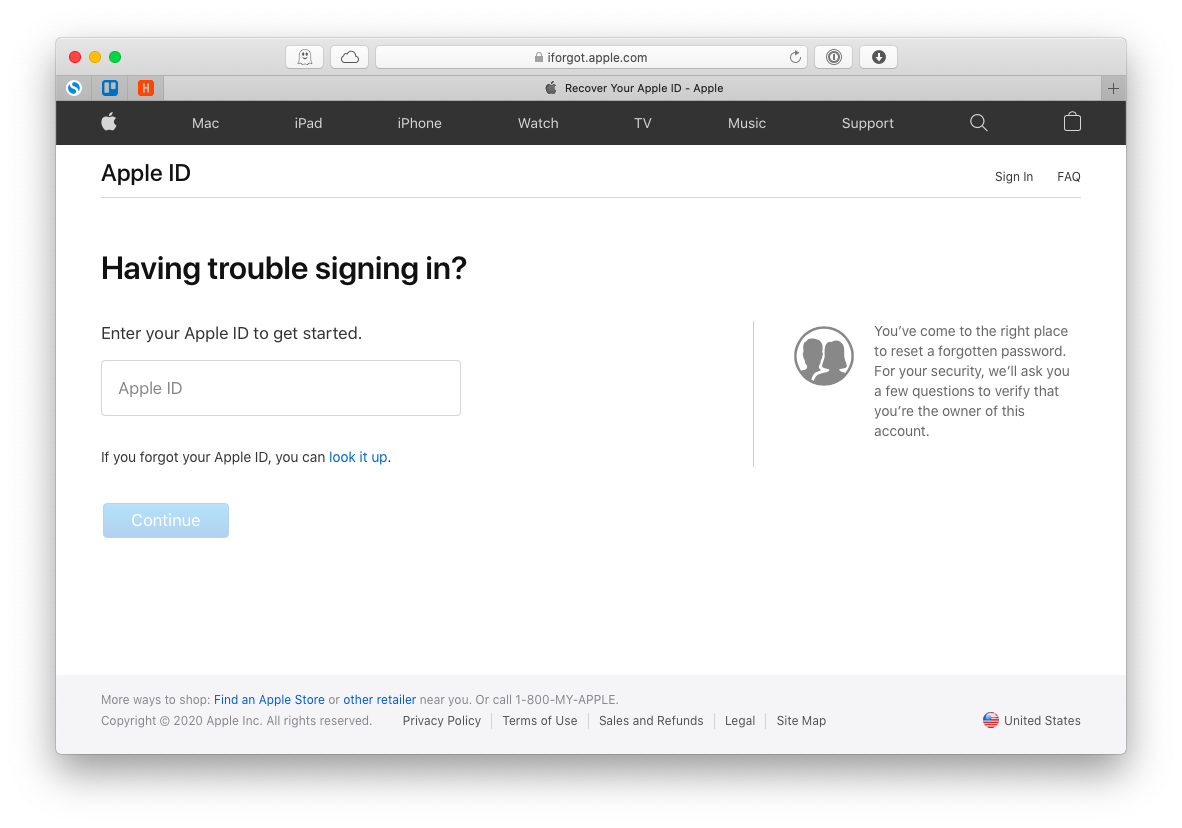The height and width of the screenshot is (828, 1182).
Task: Switch to the pinned Trello tab
Action: [x=110, y=88]
